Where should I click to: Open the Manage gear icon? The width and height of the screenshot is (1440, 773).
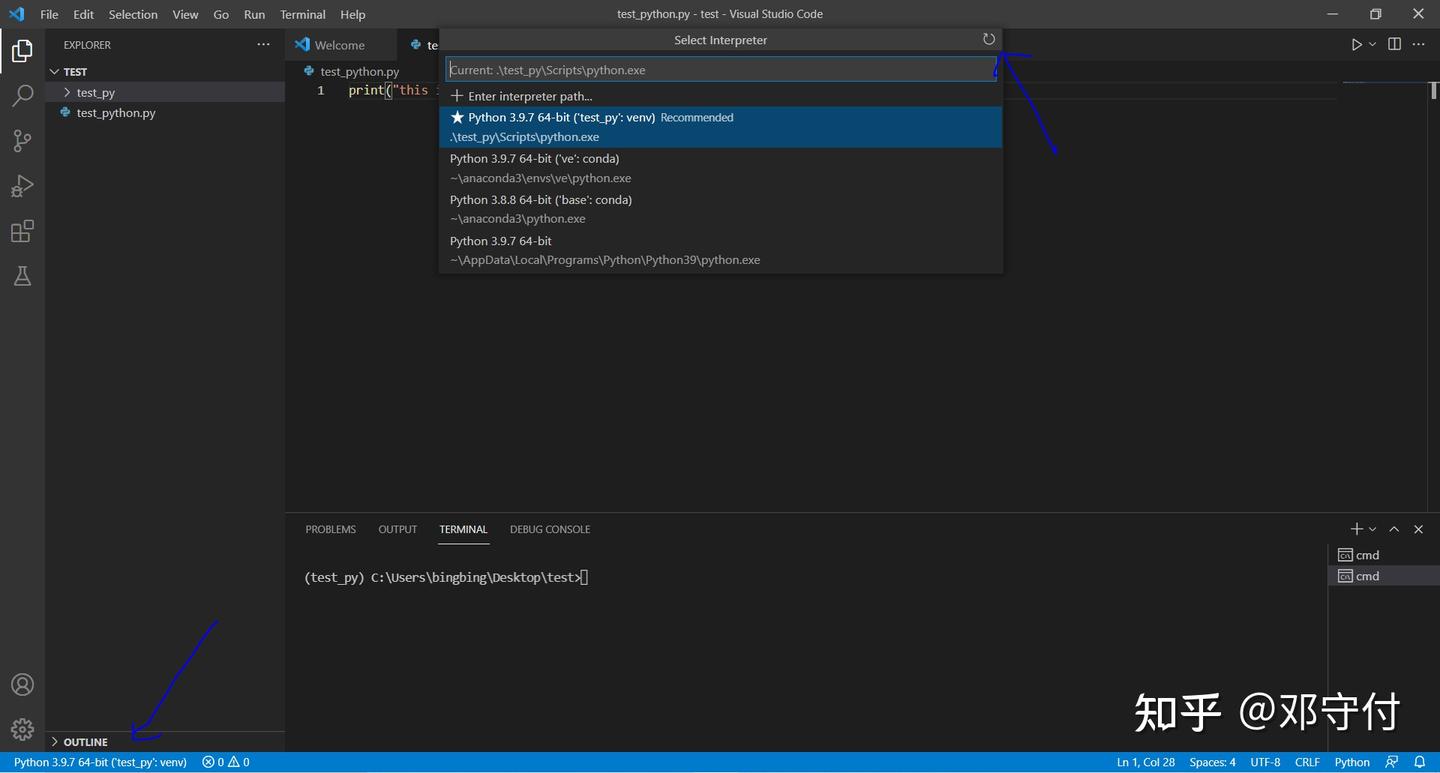click(x=22, y=729)
